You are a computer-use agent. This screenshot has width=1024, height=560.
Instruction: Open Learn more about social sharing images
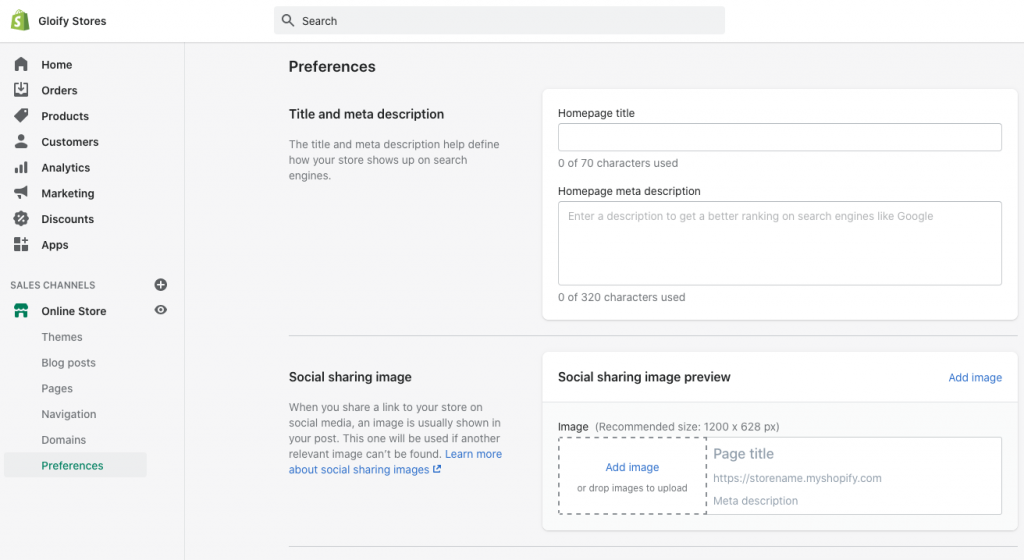pos(395,461)
